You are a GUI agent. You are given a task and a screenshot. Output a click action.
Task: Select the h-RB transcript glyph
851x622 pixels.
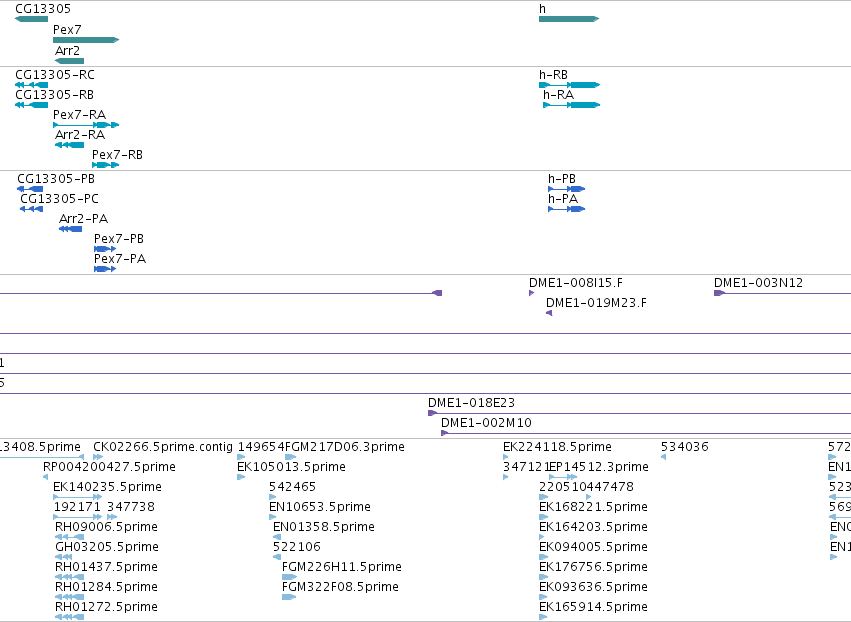click(569, 85)
